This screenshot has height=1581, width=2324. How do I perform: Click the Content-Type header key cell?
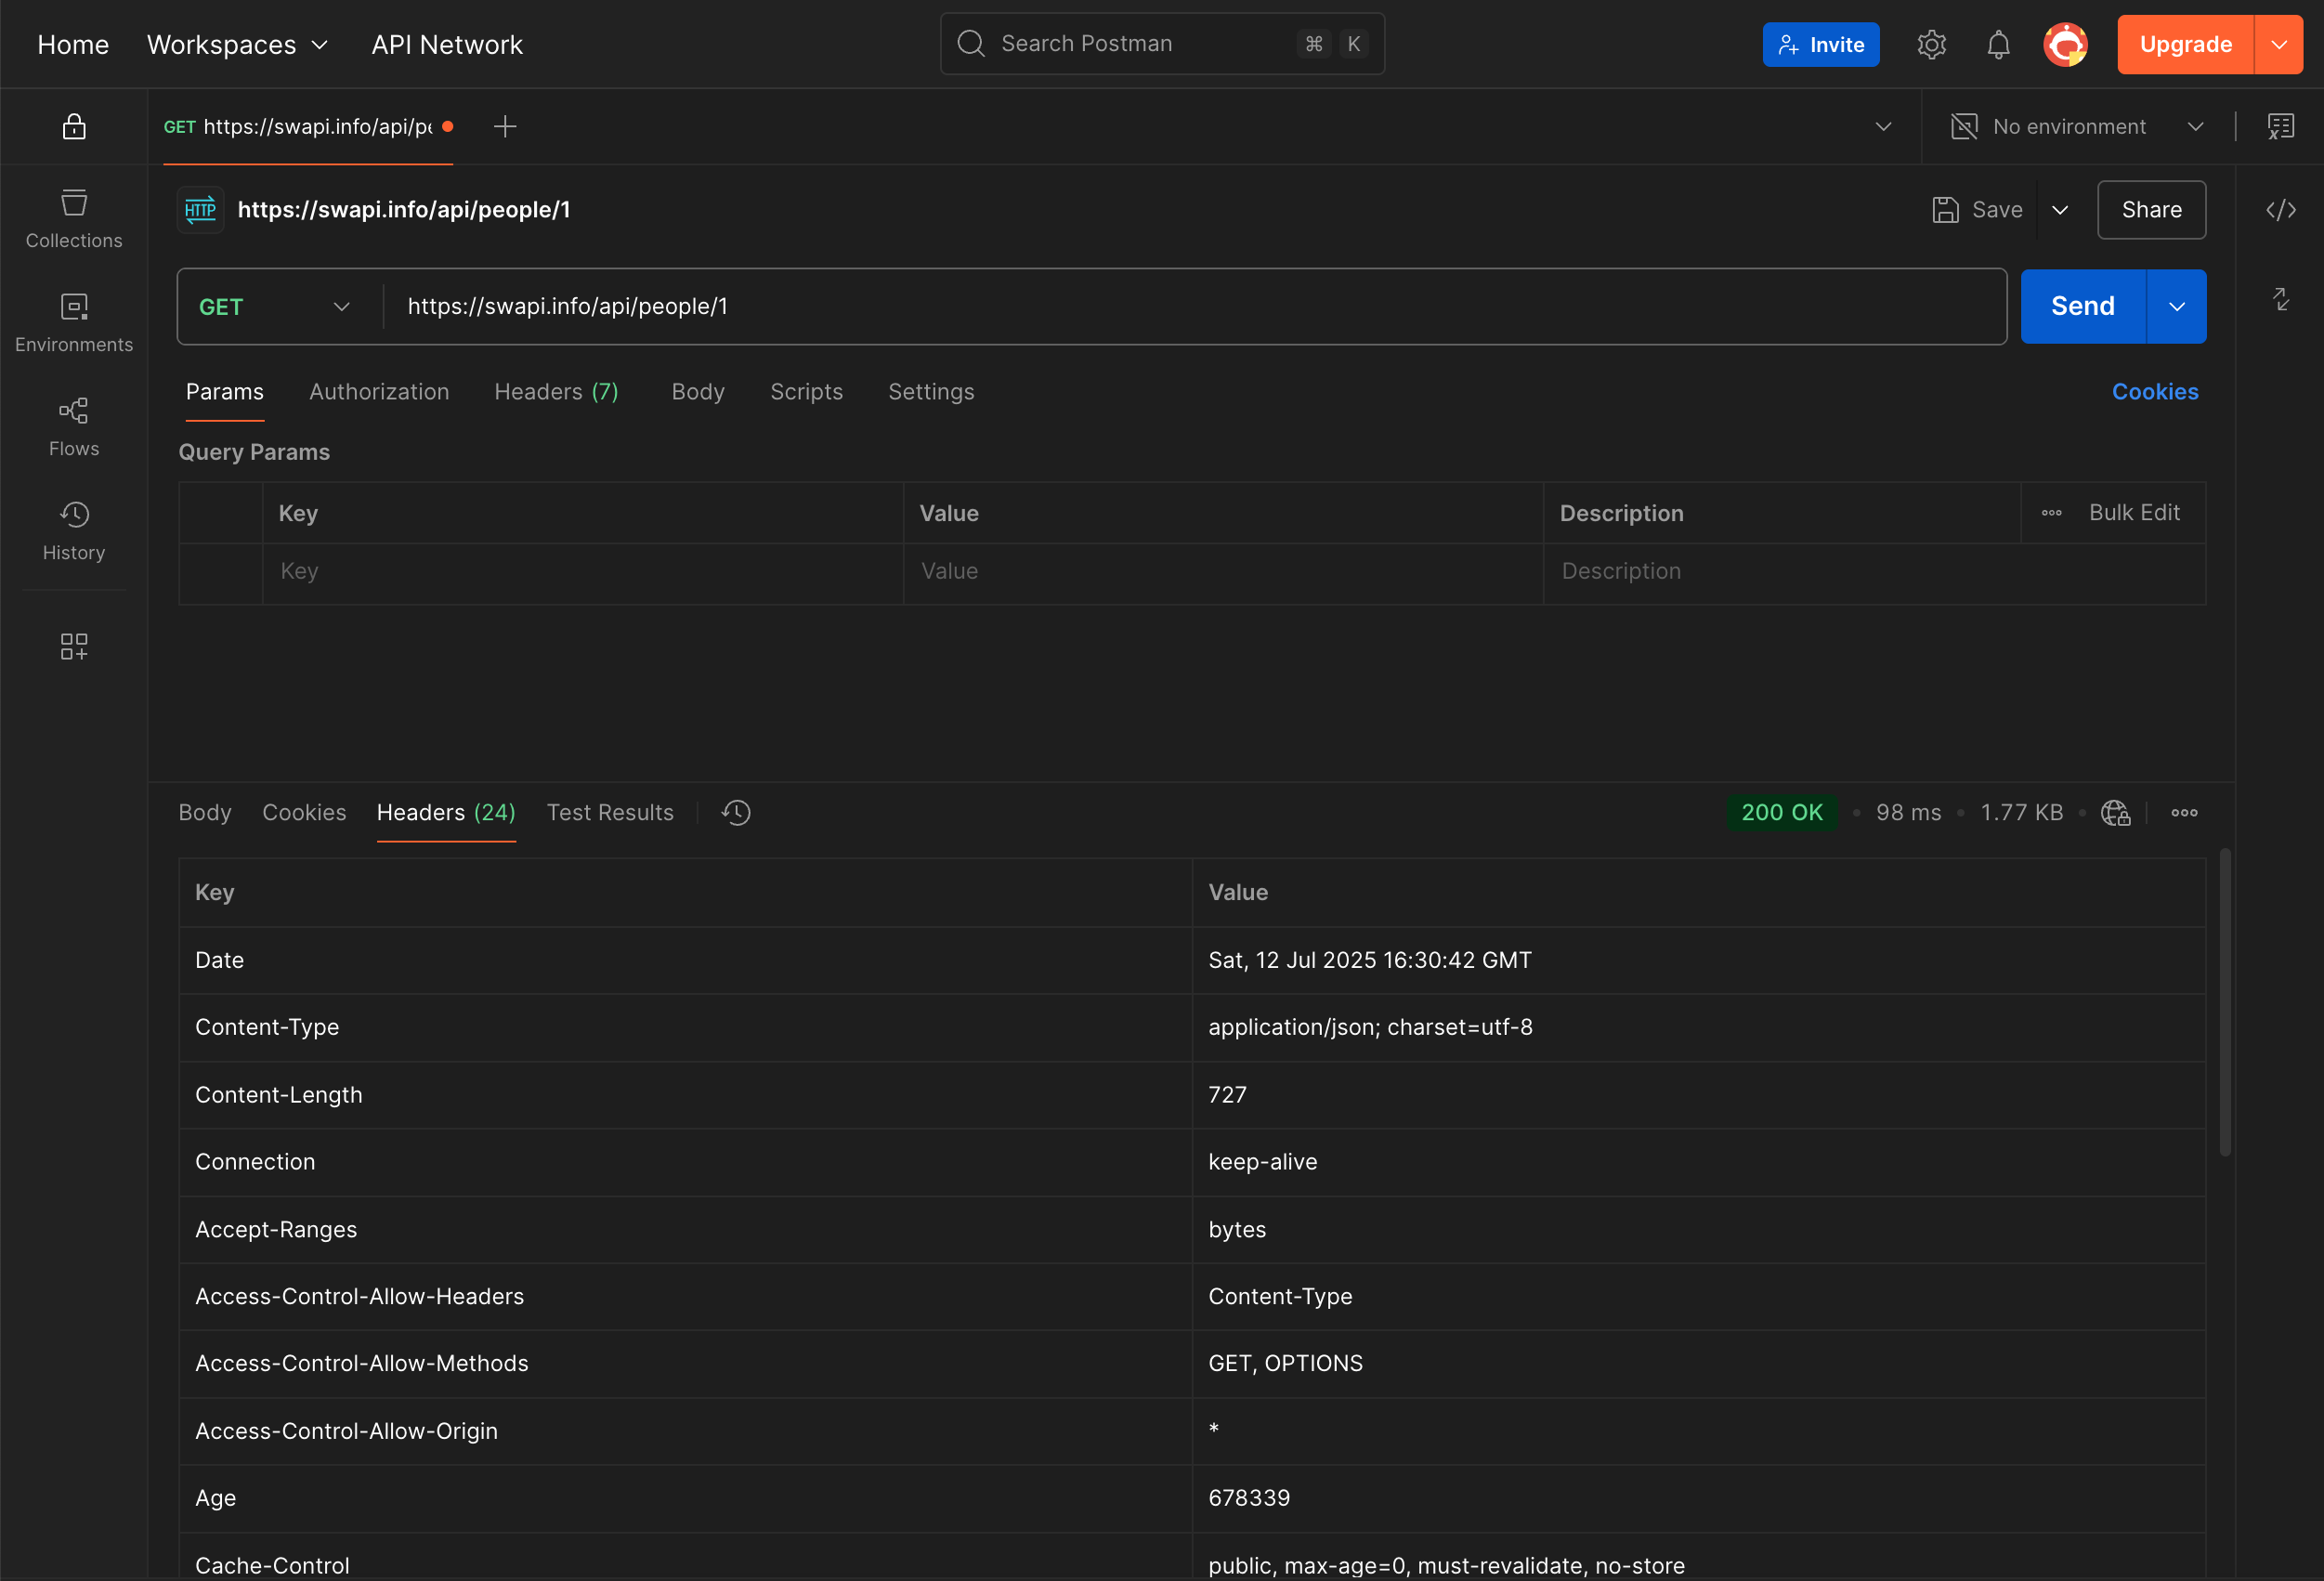coord(685,1027)
